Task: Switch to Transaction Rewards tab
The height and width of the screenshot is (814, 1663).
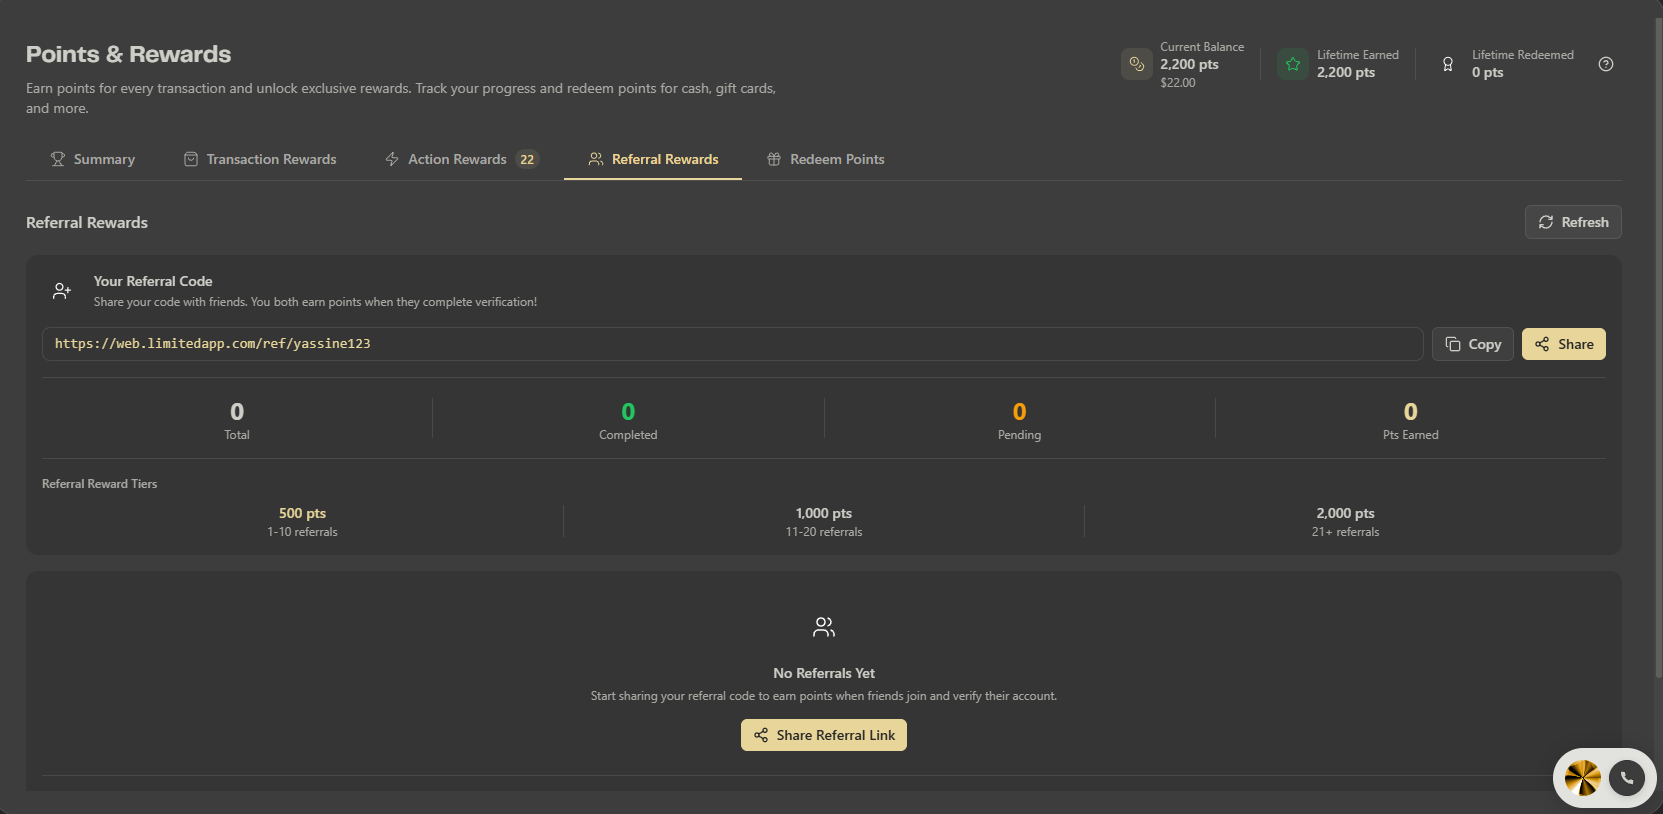Action: [260, 159]
